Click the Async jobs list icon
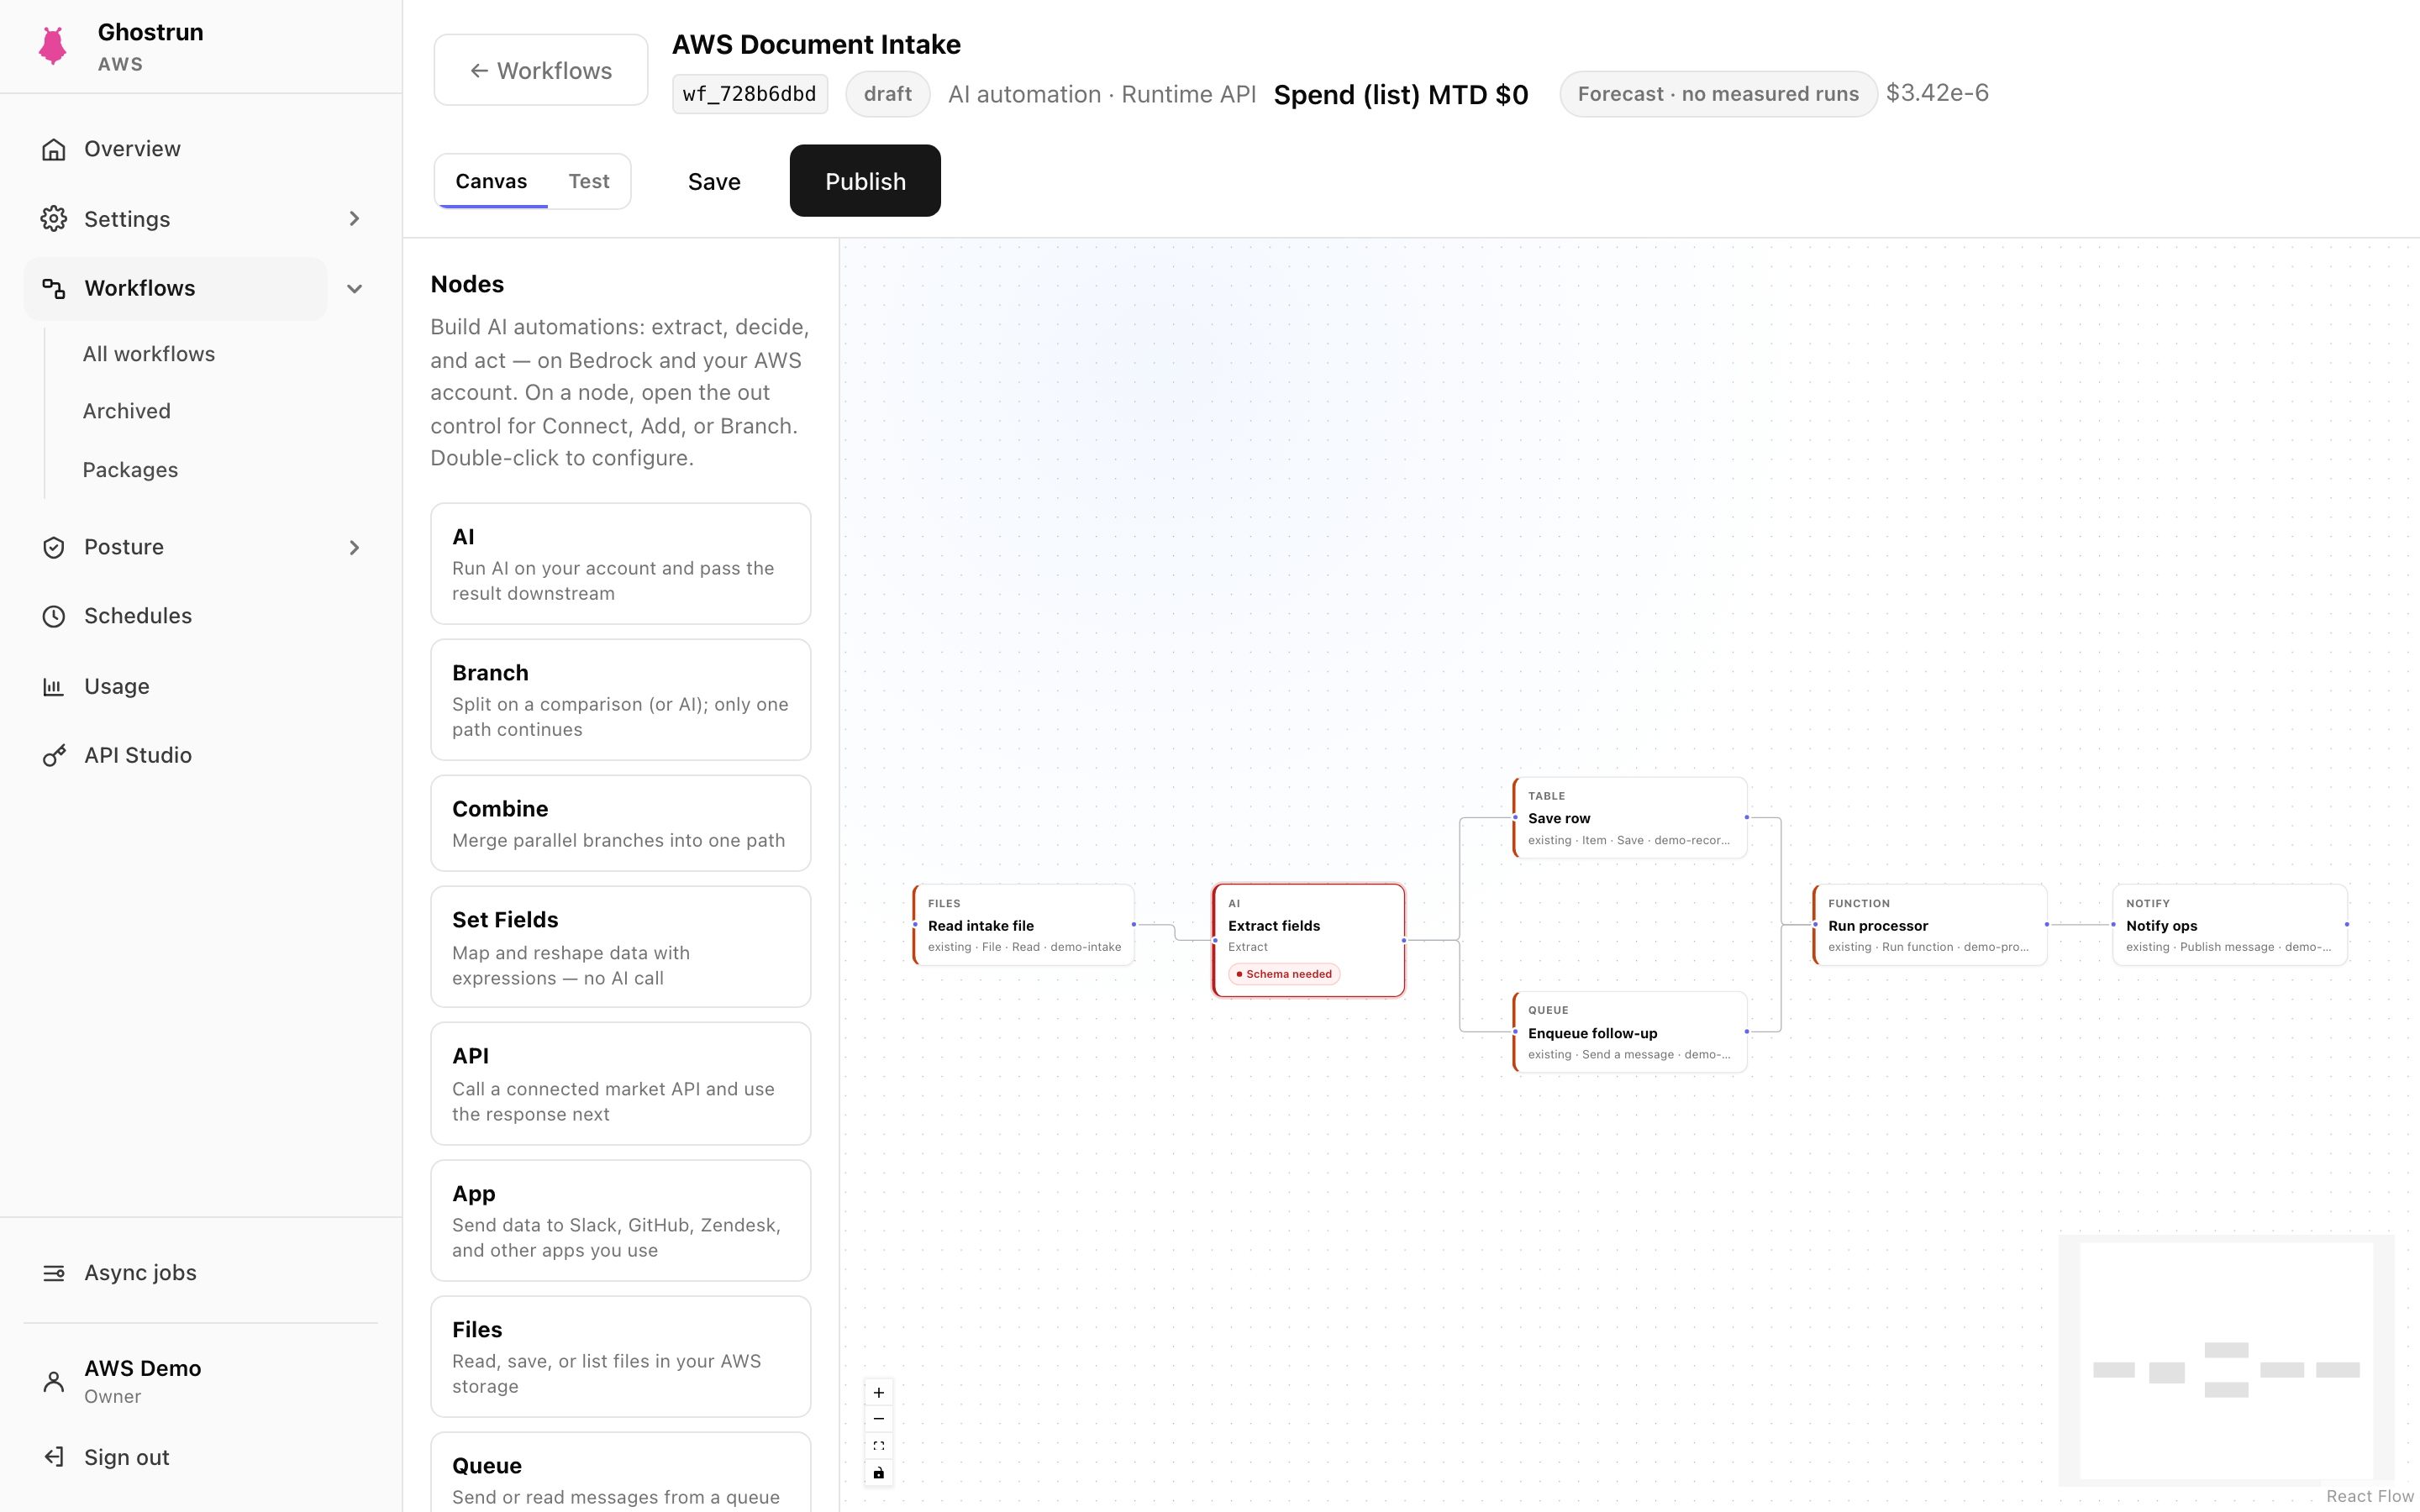Viewport: 2420px width, 1512px height. (54, 1273)
